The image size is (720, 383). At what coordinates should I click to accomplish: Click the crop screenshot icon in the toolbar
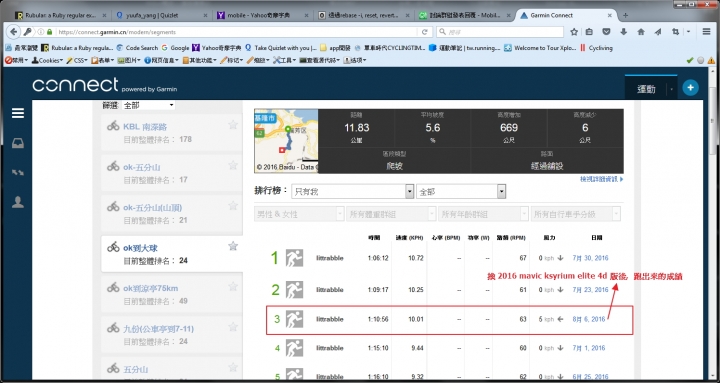pos(675,32)
